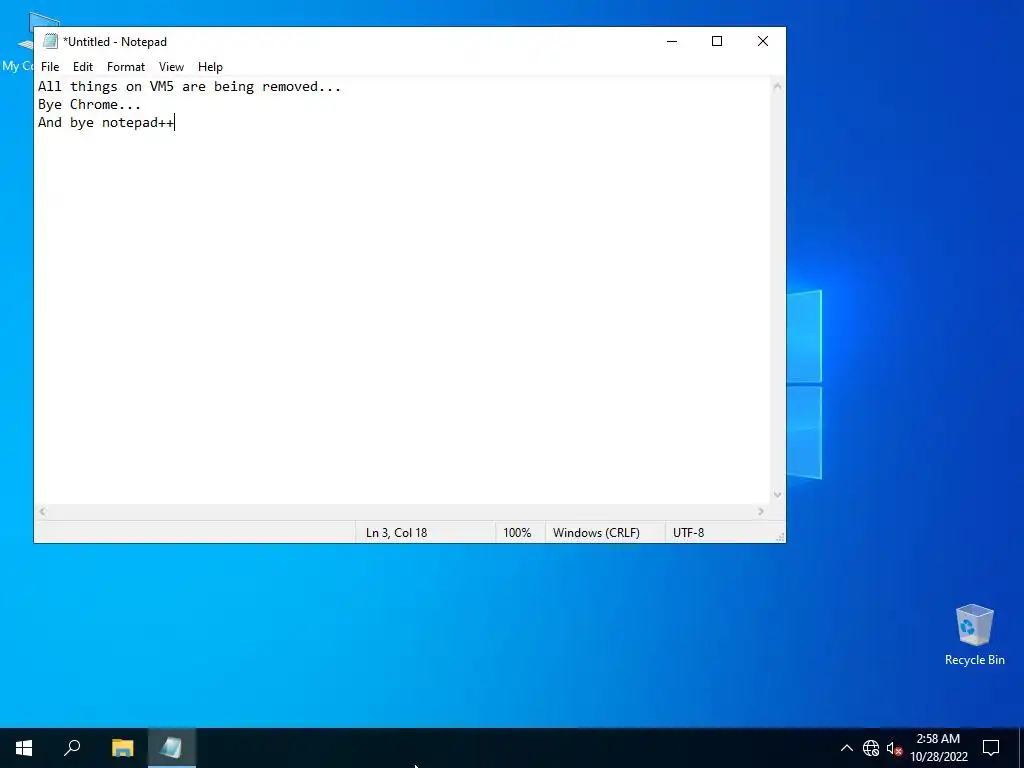Screen dimensions: 1024x768
Task: Open the network globe tray icon
Action: 871,748
